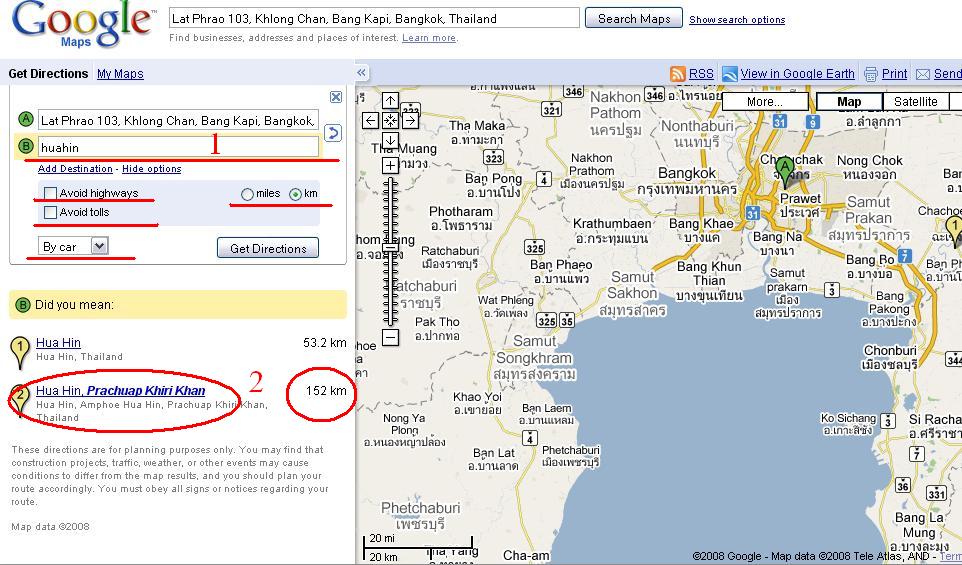The width and height of the screenshot is (962, 565).
Task: Click the Get Directions button
Action: (268, 248)
